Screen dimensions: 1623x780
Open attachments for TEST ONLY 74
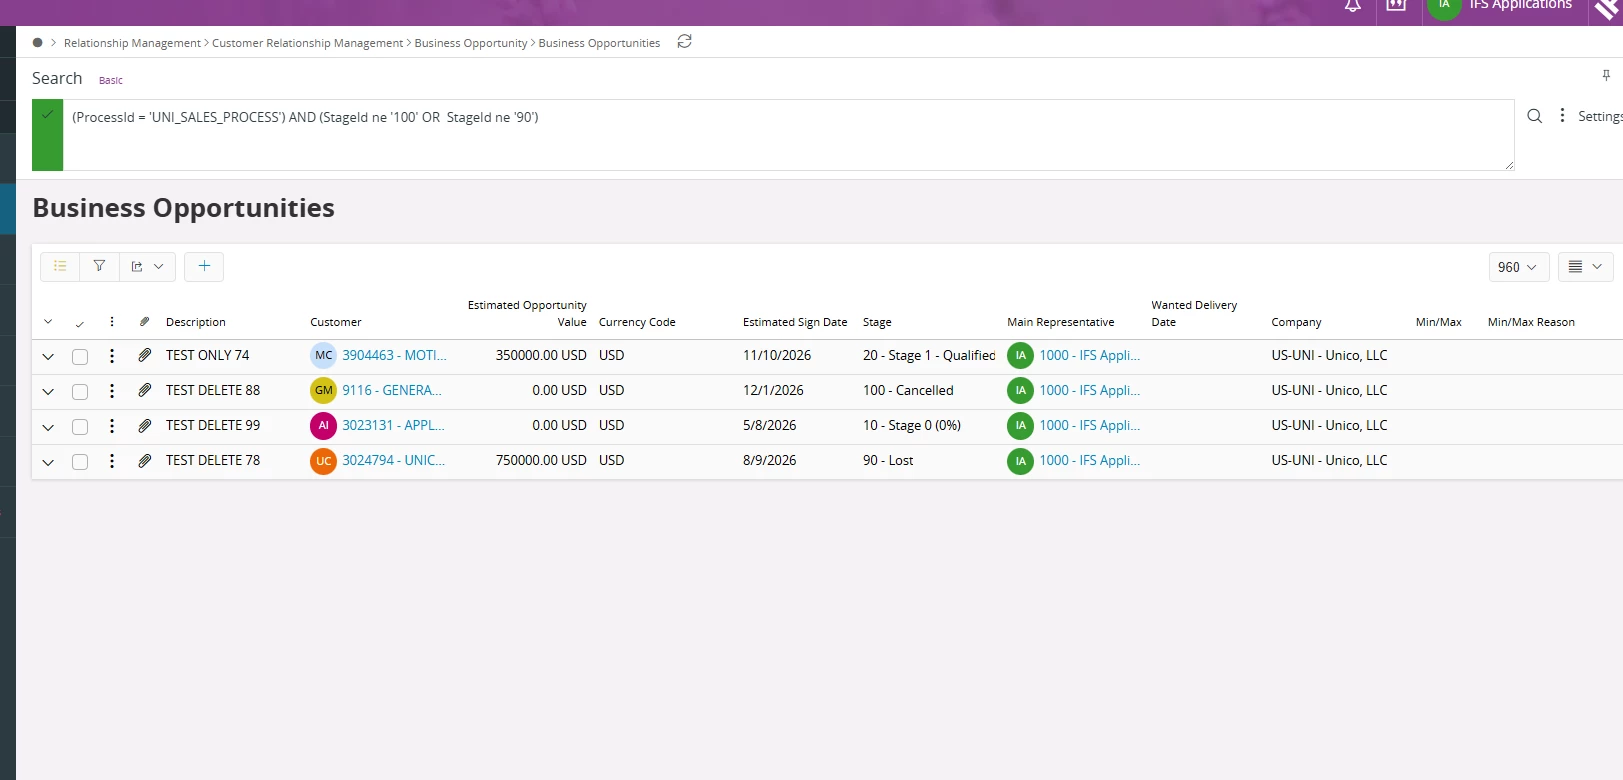(145, 355)
